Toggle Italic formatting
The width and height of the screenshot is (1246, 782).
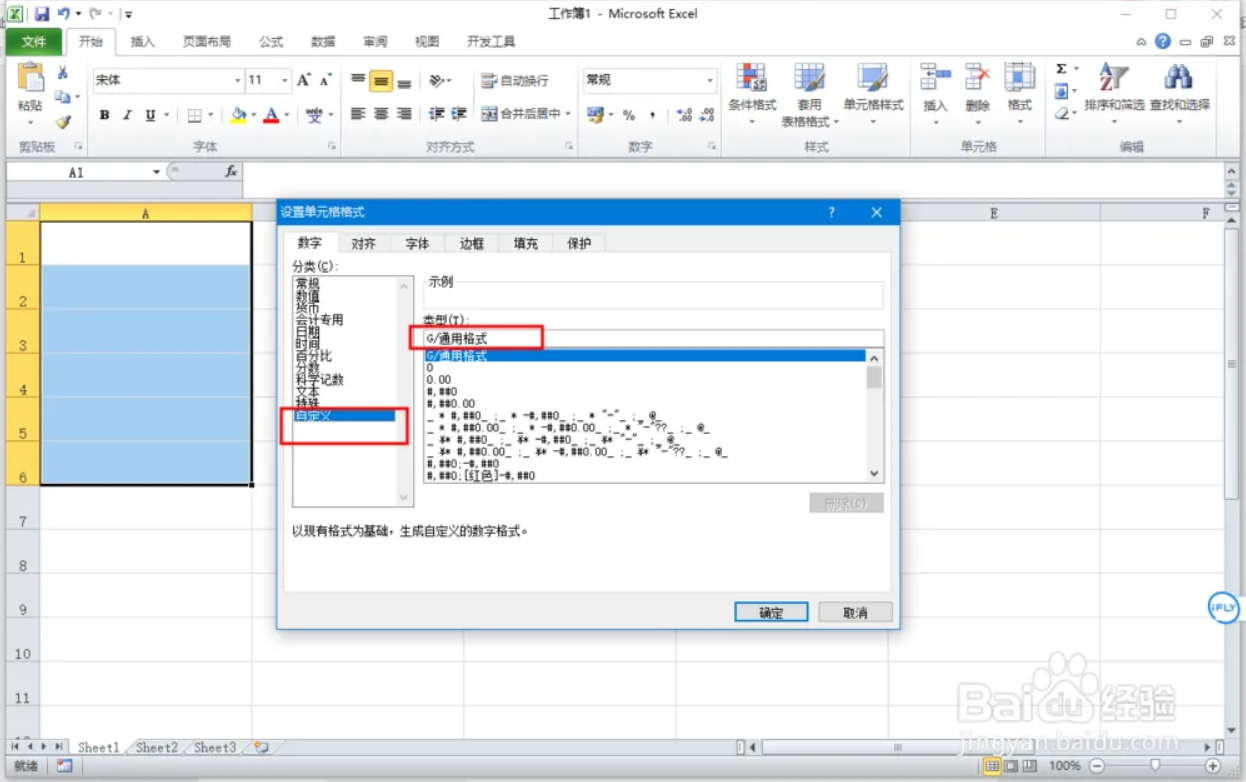tap(127, 115)
